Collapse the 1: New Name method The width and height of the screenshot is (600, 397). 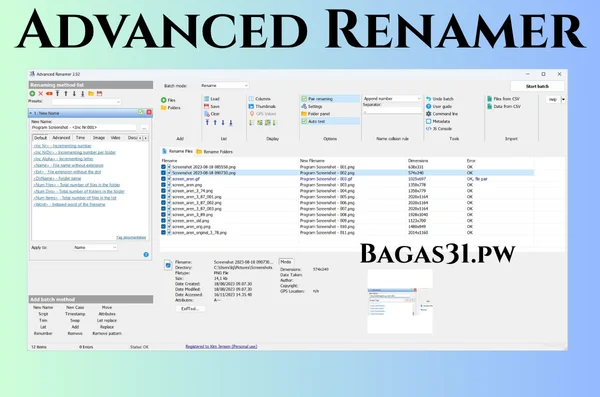[31, 113]
